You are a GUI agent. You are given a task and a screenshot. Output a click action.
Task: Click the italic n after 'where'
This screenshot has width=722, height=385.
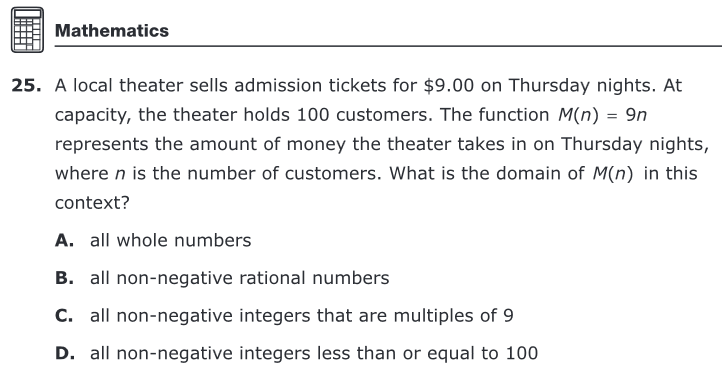120,175
